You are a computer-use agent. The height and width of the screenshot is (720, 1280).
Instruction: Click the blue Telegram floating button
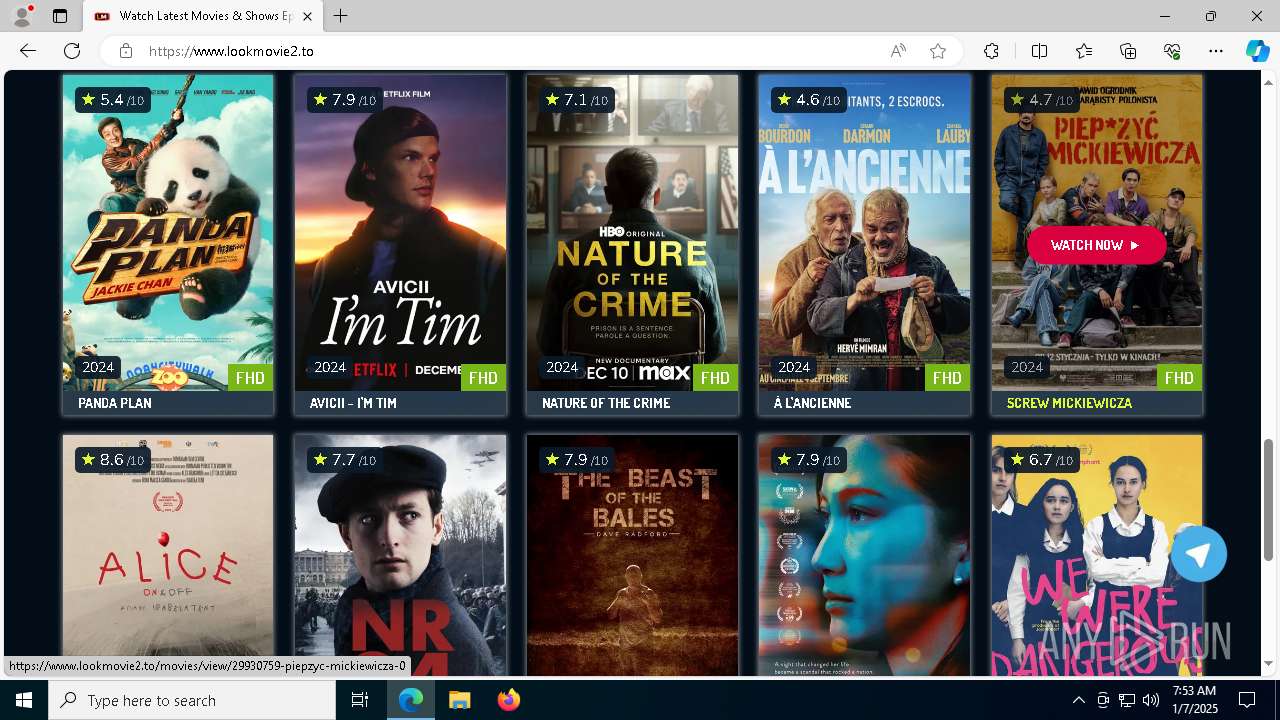point(1198,554)
